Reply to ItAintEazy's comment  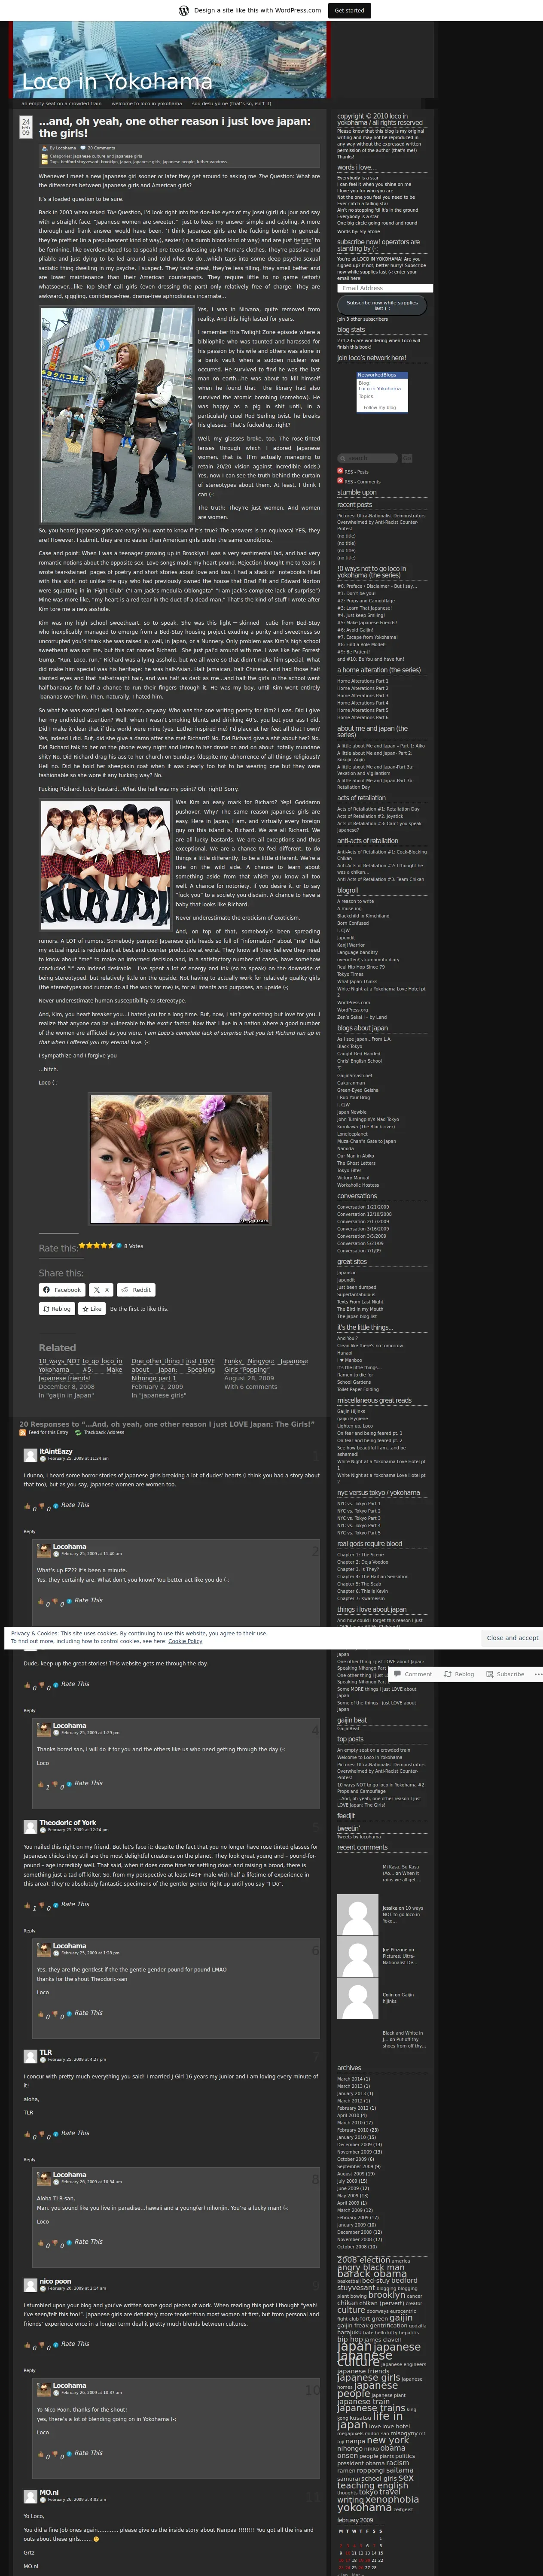30,1531
